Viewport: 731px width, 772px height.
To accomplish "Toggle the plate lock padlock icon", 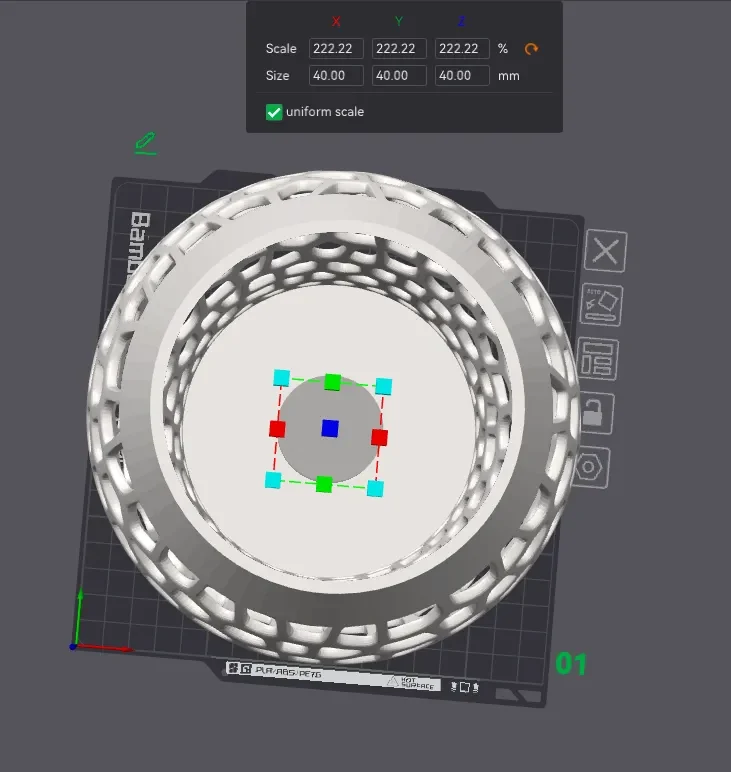I will [593, 413].
